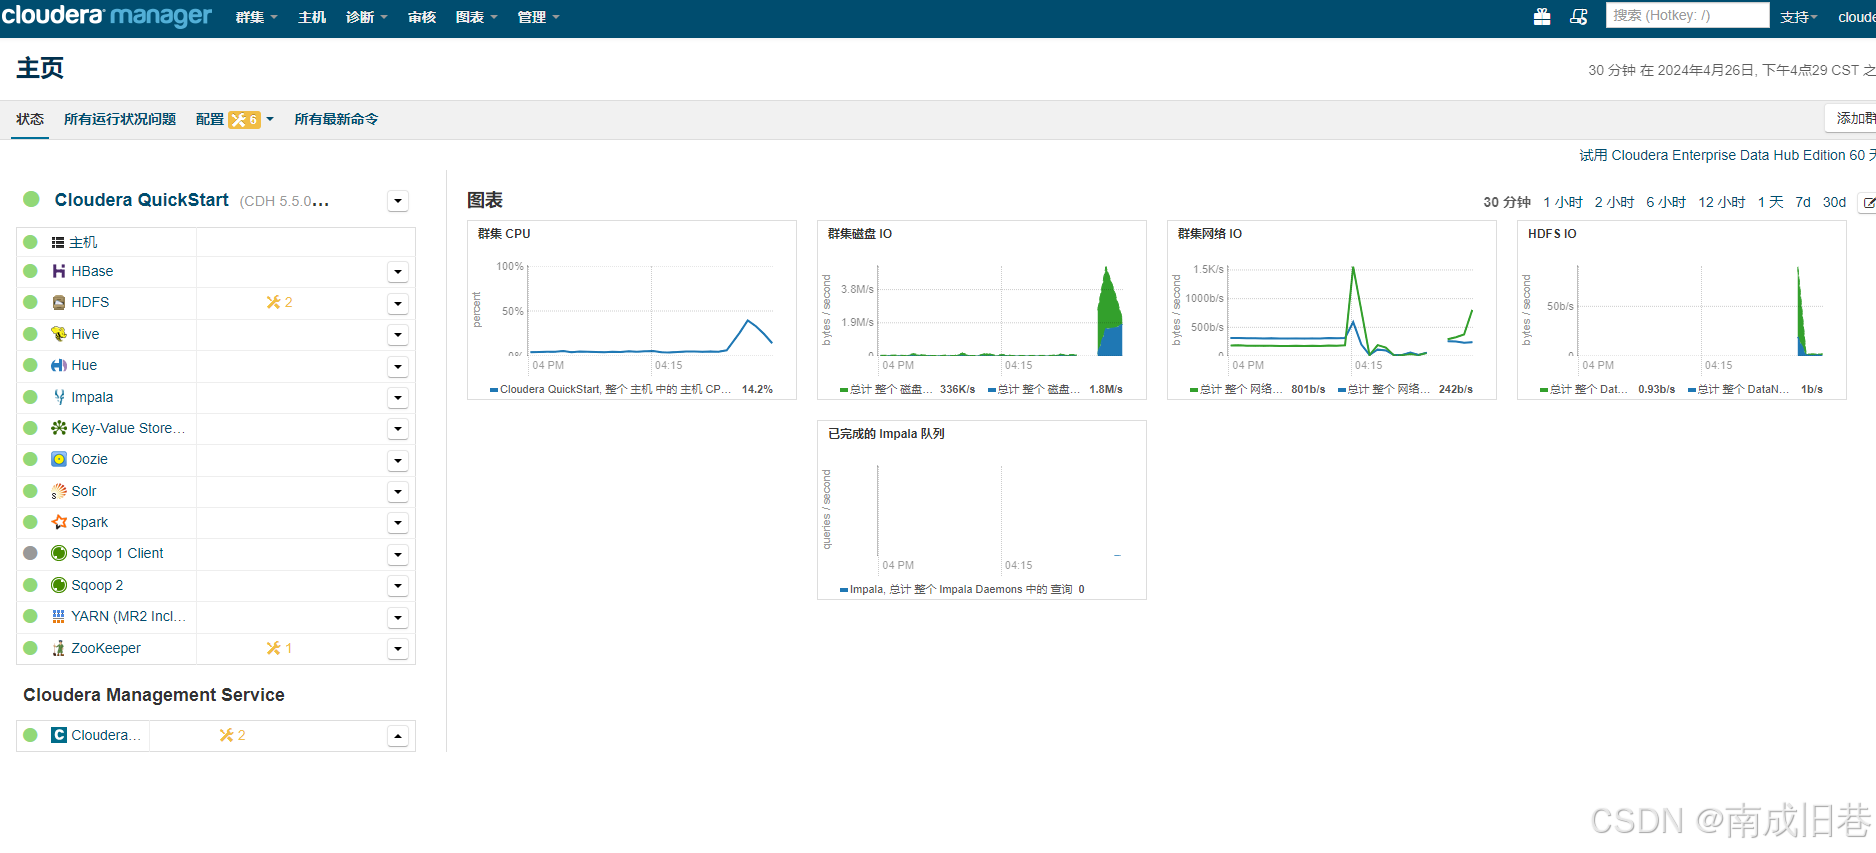This screenshot has width=1876, height=853.
Task: Switch to 所有运行状况问题 tab
Action: point(120,119)
